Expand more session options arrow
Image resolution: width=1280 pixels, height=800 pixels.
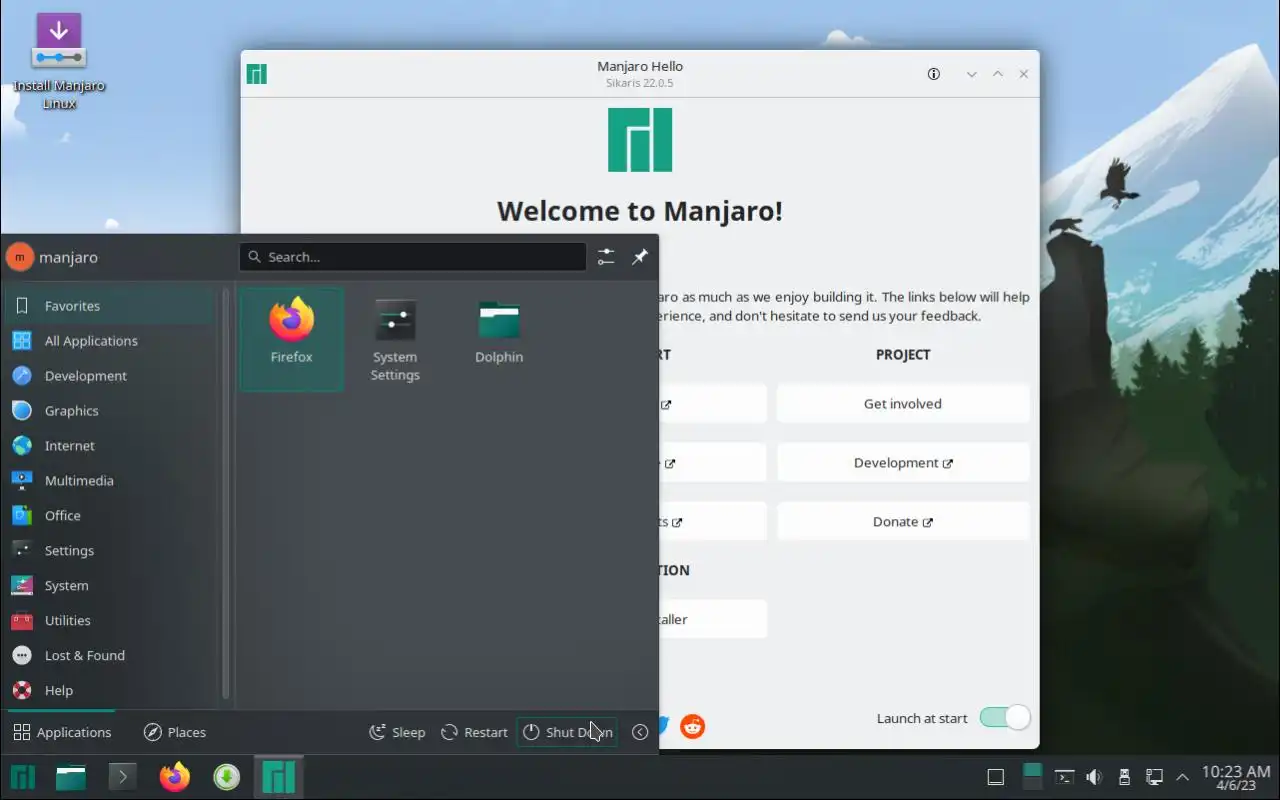pos(640,732)
